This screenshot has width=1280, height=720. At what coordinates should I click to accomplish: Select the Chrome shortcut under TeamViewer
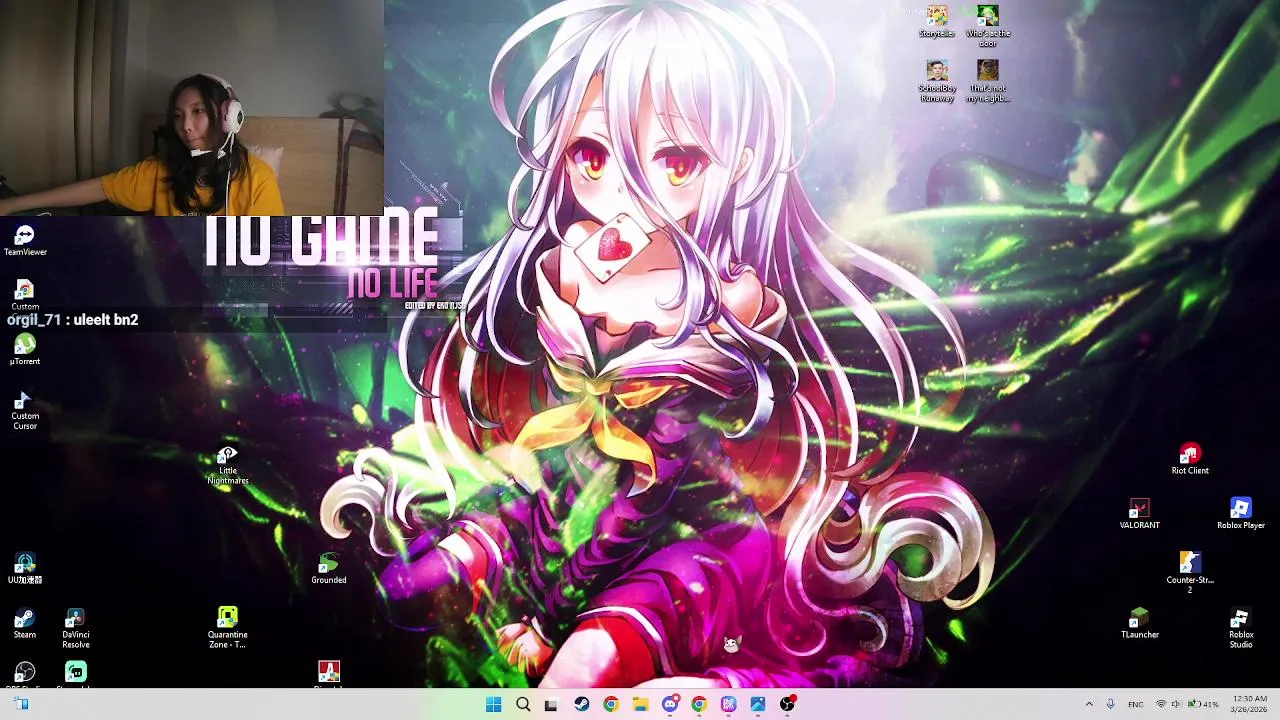[x=25, y=296]
